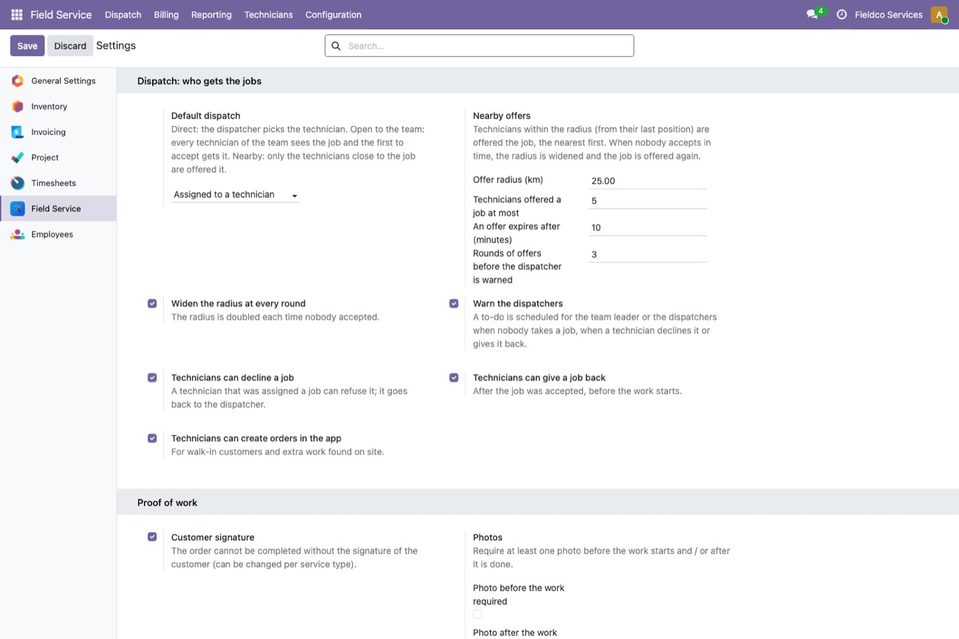Click the Fieldco Services company switcher
The width and height of the screenshot is (959, 639).
[x=889, y=15]
